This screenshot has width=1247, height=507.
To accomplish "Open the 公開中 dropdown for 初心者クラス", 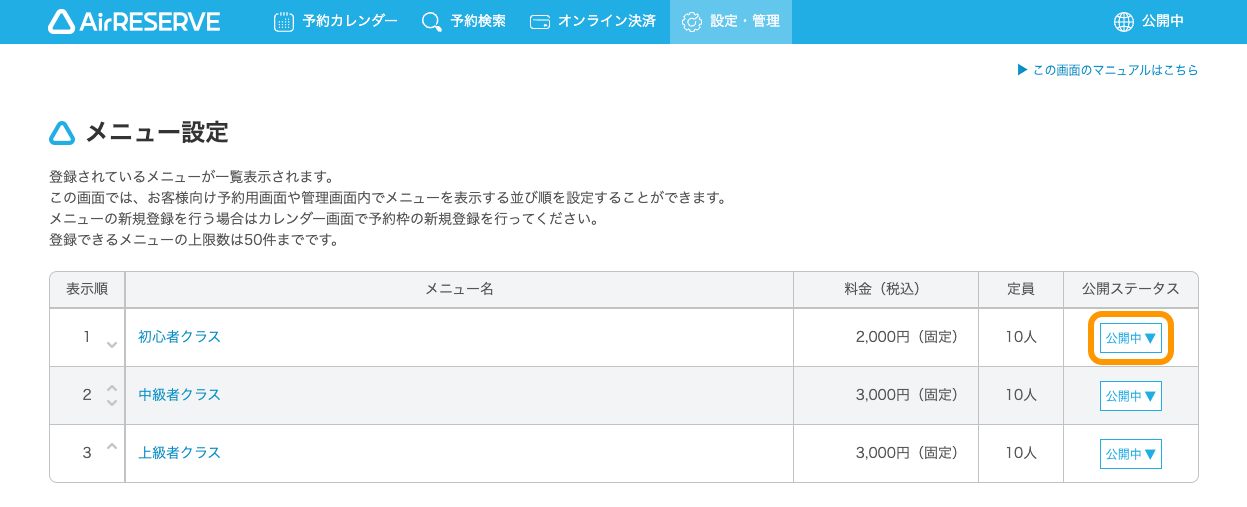I will click(x=1130, y=338).
